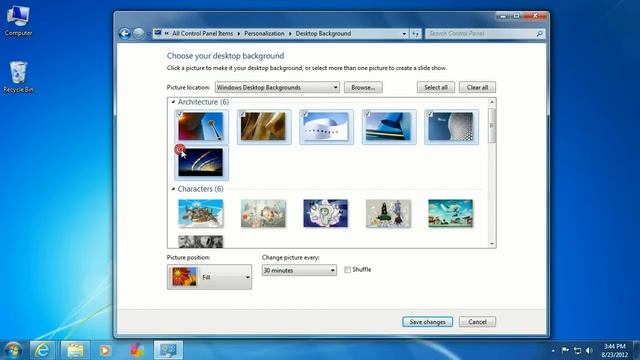This screenshot has height=360, width=640.
Task: Uncheck the golden beams wallpaper checkbox
Action: point(242,114)
